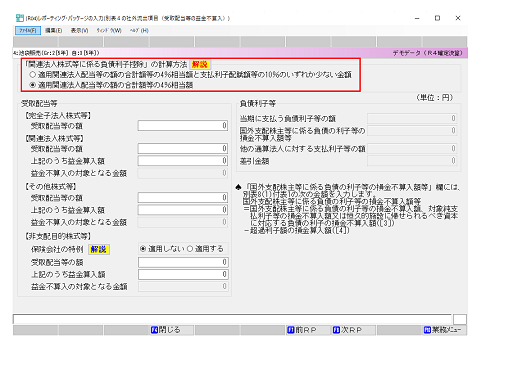Image resolution: width=522 pixels, height=374 pixels.
Task: Click 受取配当等の額 field under その他株式等
Action: [183, 198]
